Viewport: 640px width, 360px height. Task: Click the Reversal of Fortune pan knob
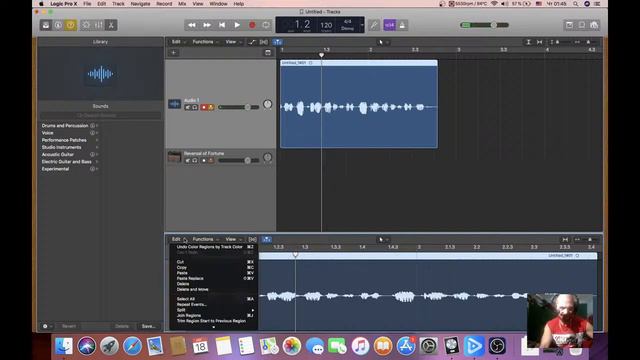267,158
